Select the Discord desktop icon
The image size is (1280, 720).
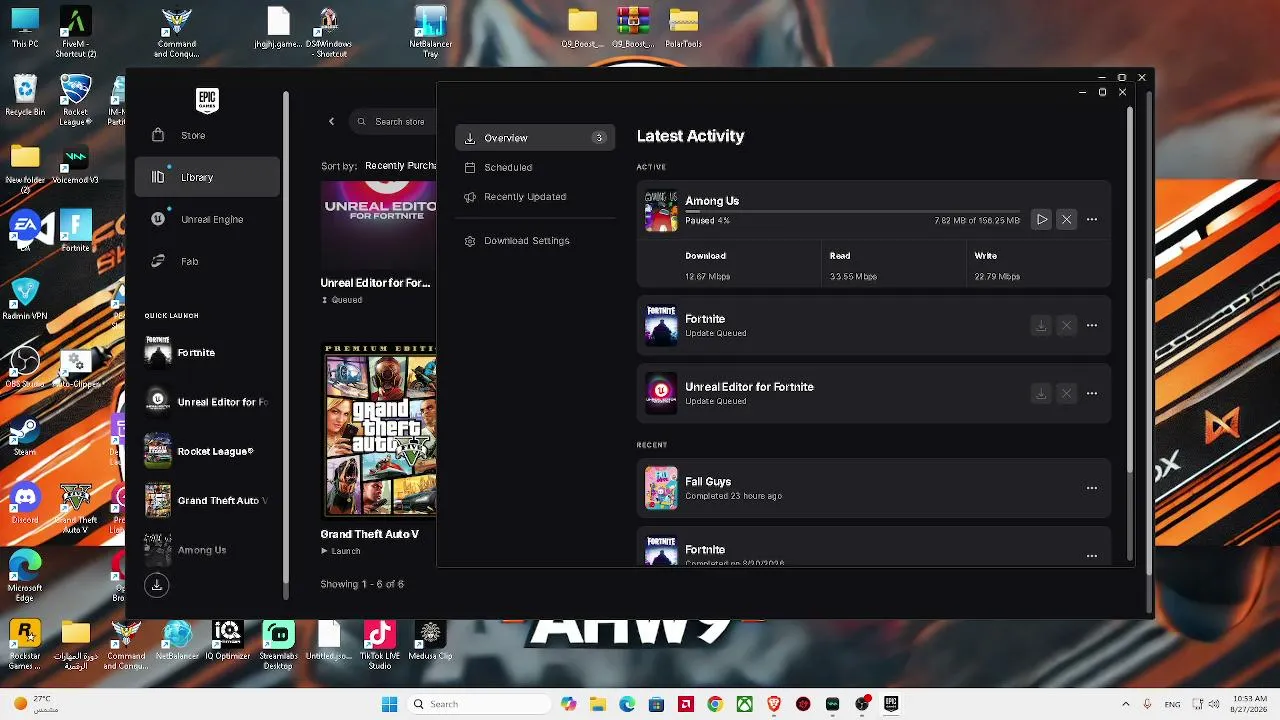tap(25, 502)
